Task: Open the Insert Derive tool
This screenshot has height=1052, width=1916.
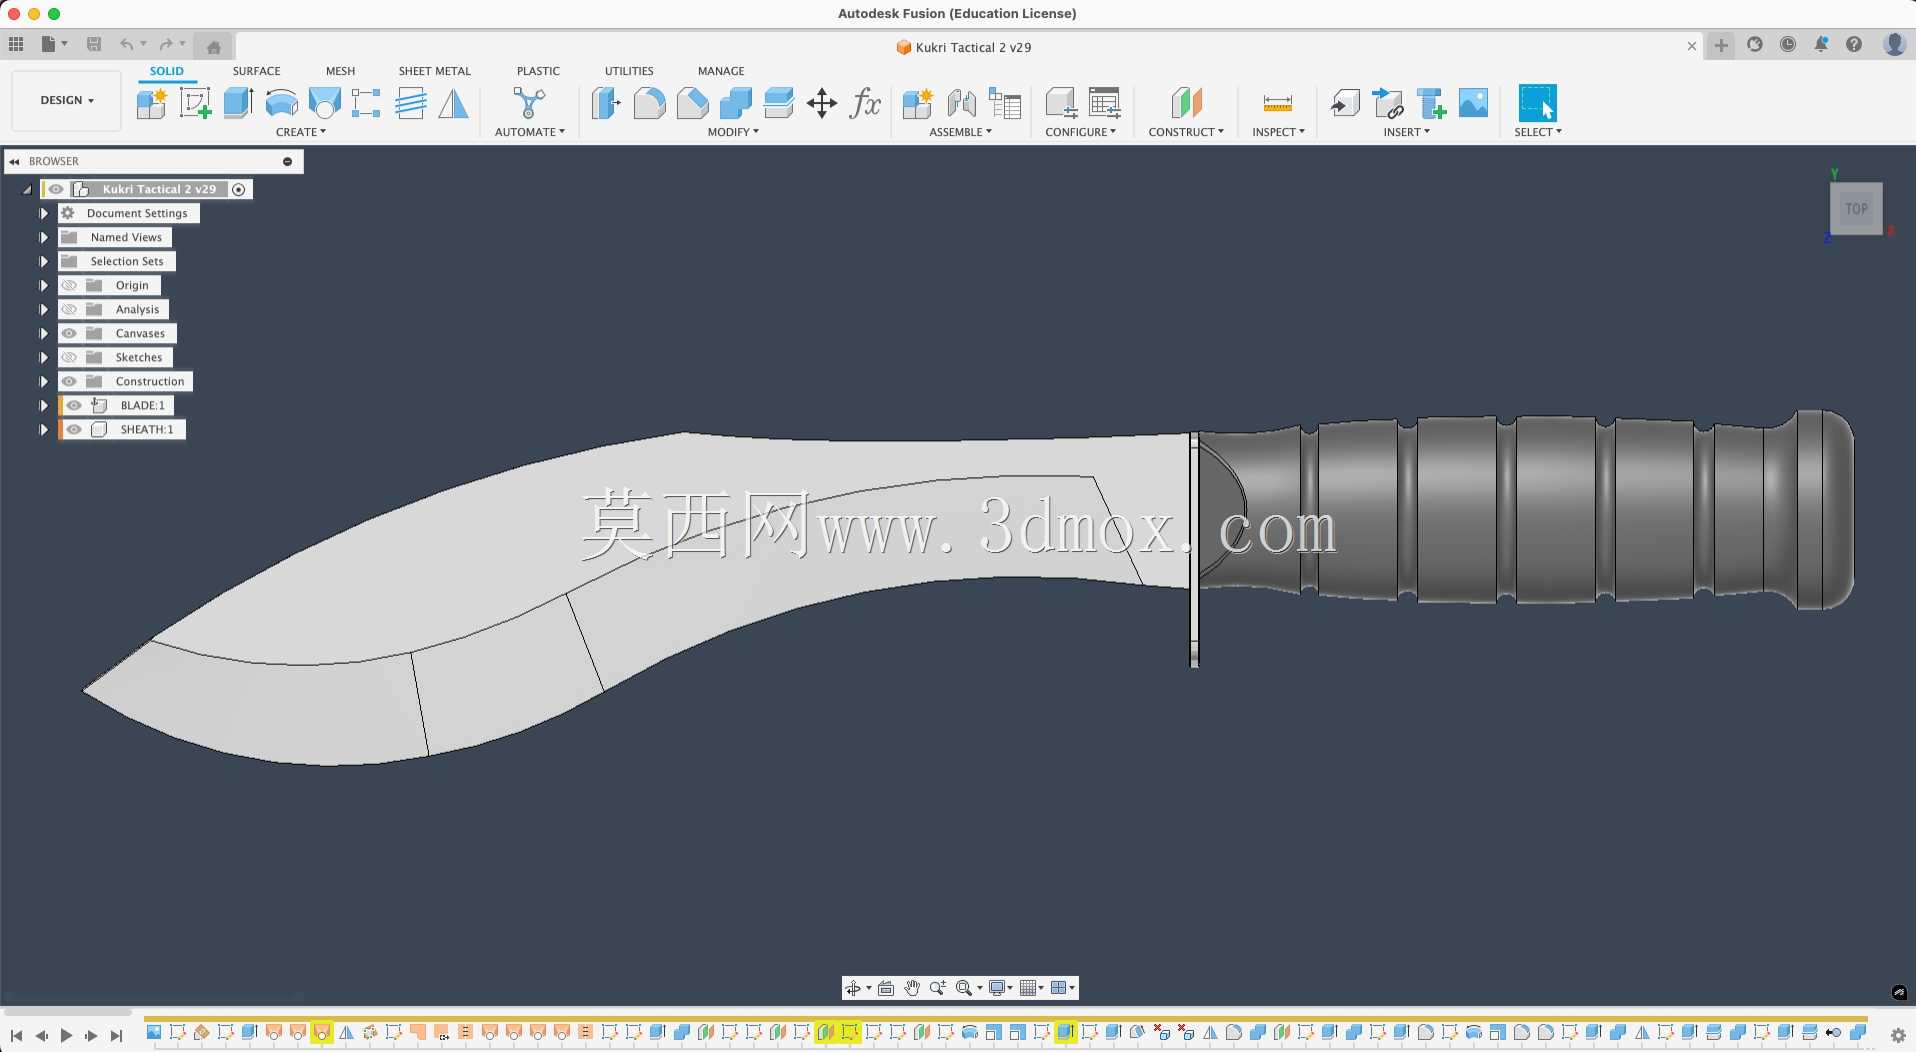Action: [1345, 103]
